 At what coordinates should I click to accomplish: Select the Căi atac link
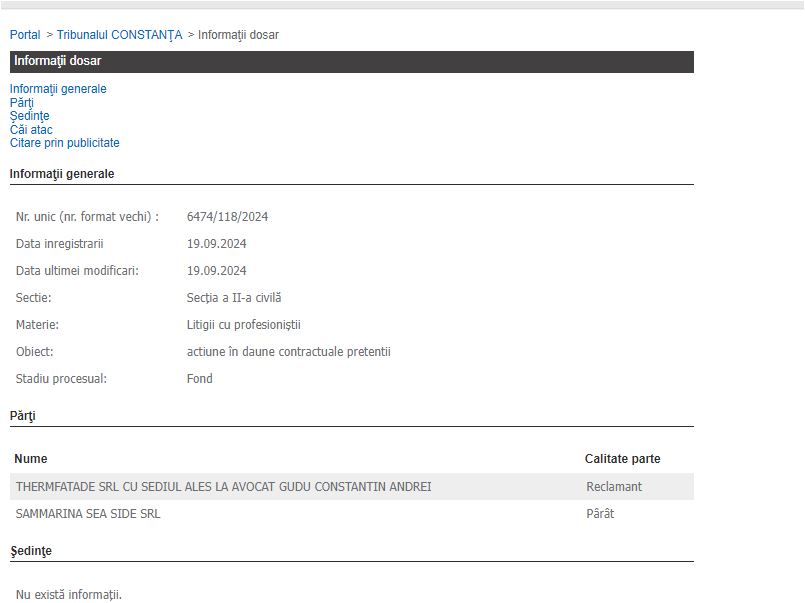[x=31, y=130]
